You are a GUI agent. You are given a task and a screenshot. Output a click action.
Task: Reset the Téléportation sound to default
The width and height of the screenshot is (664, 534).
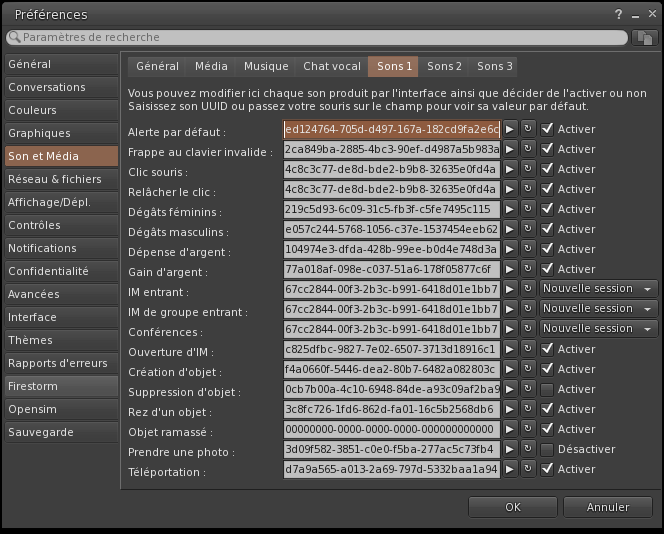(x=528, y=469)
